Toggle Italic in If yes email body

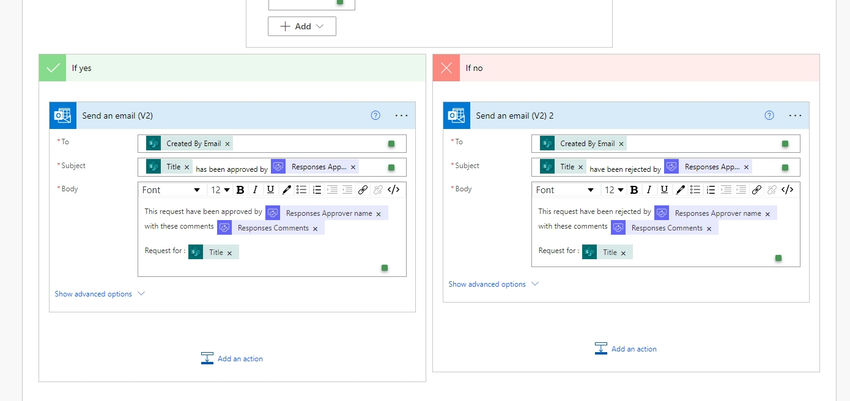pos(255,190)
